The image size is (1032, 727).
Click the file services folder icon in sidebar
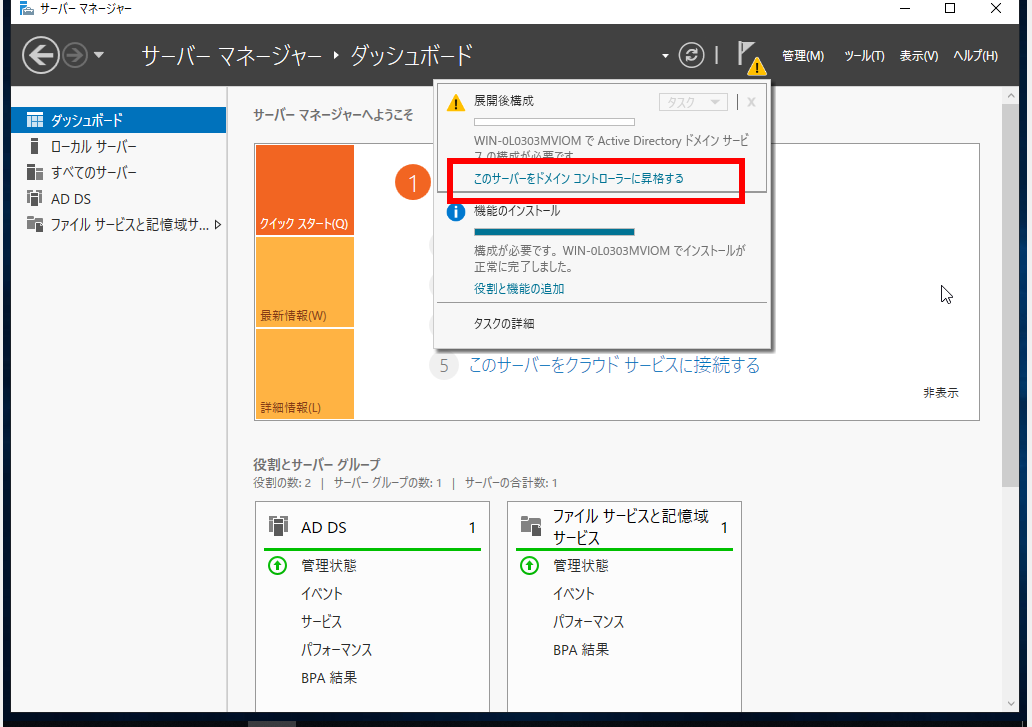pyautogui.click(x=34, y=224)
